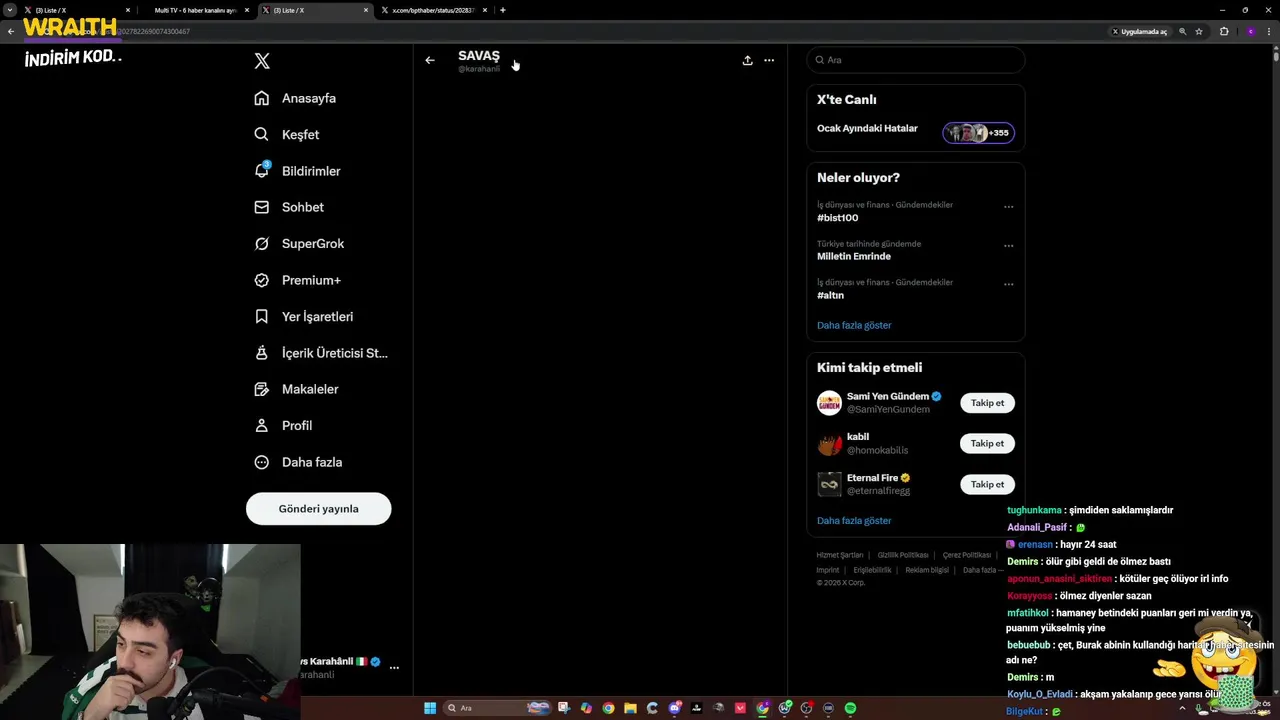
Task: Open Chrome from the taskbar
Action: tap(608, 708)
